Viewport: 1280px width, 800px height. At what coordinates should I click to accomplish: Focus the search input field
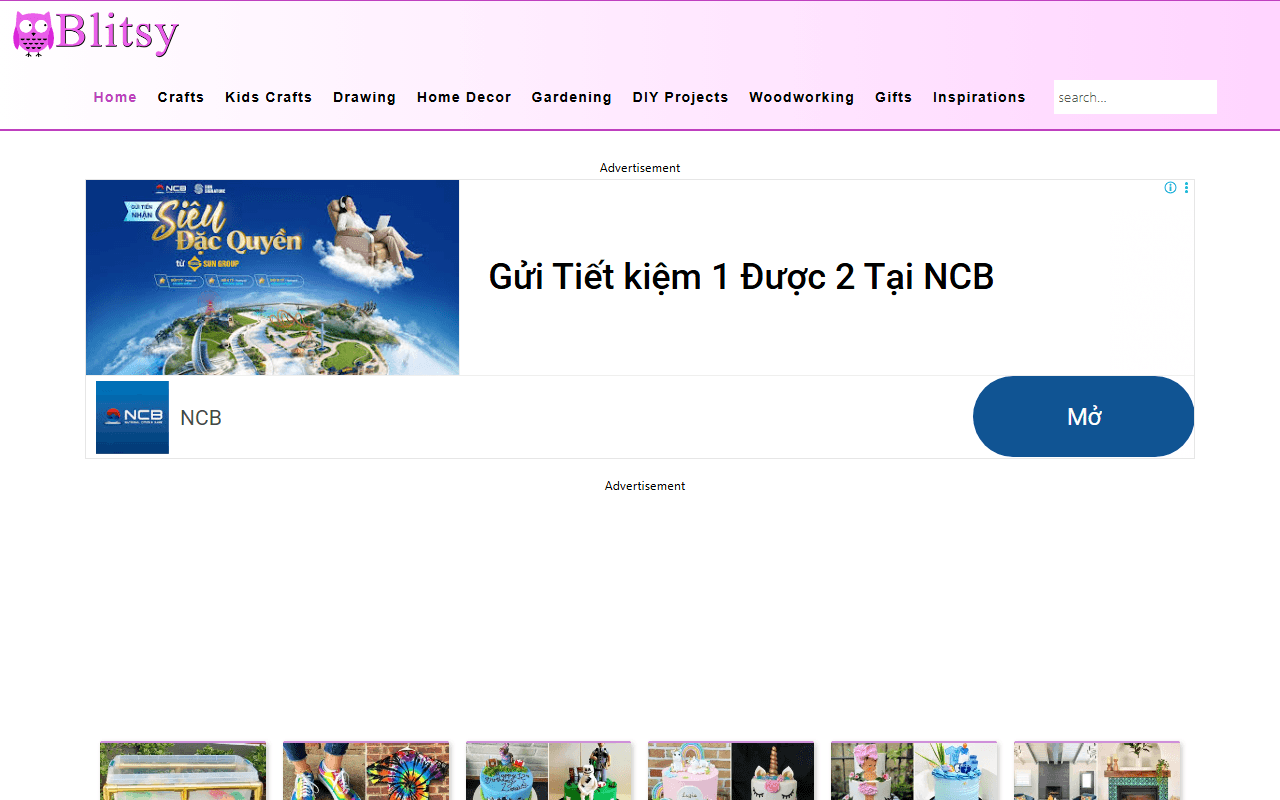1135,97
